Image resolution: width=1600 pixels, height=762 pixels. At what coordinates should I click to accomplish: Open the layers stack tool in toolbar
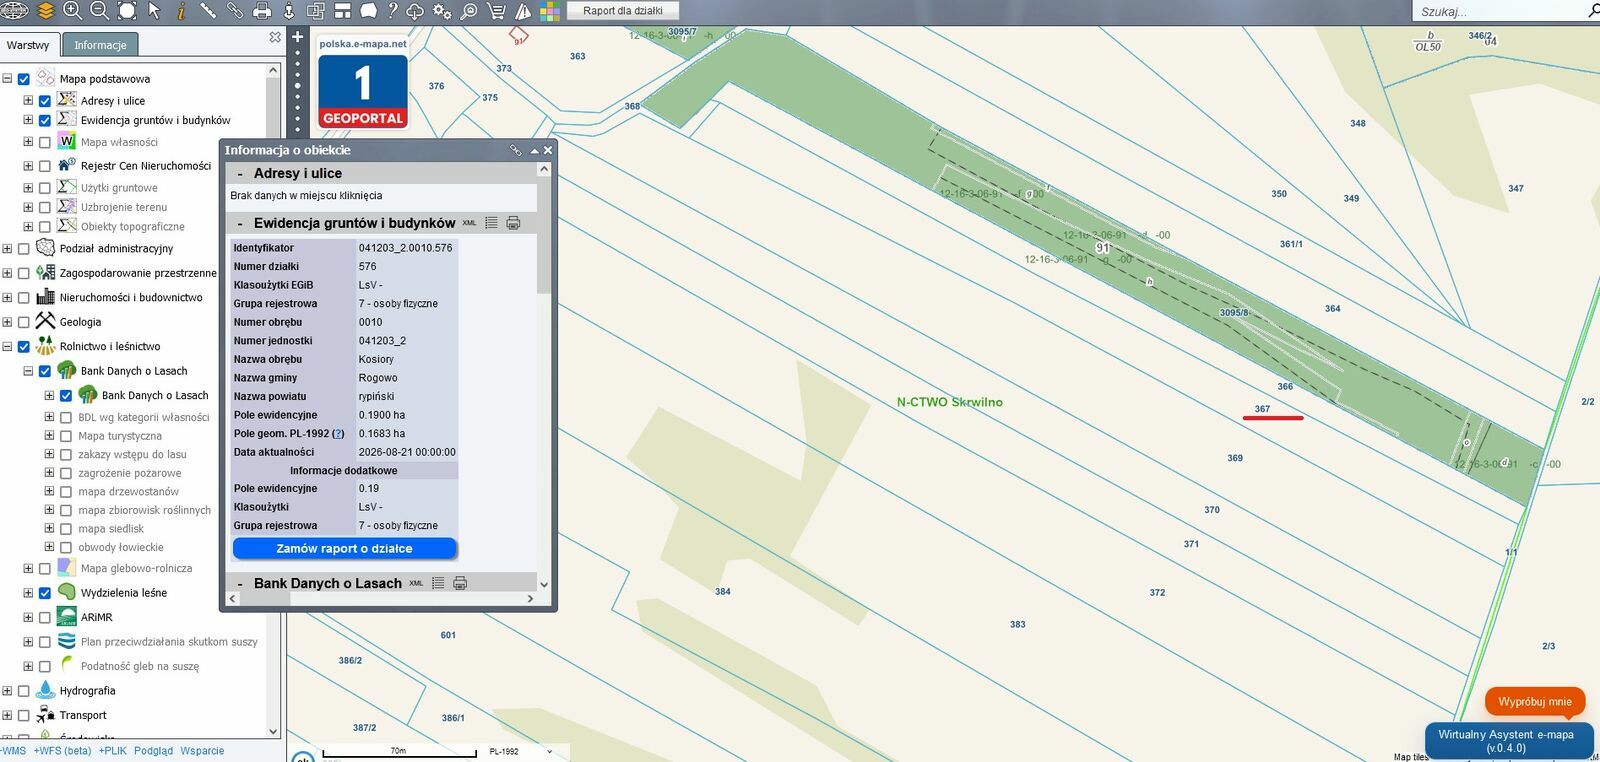pos(45,11)
